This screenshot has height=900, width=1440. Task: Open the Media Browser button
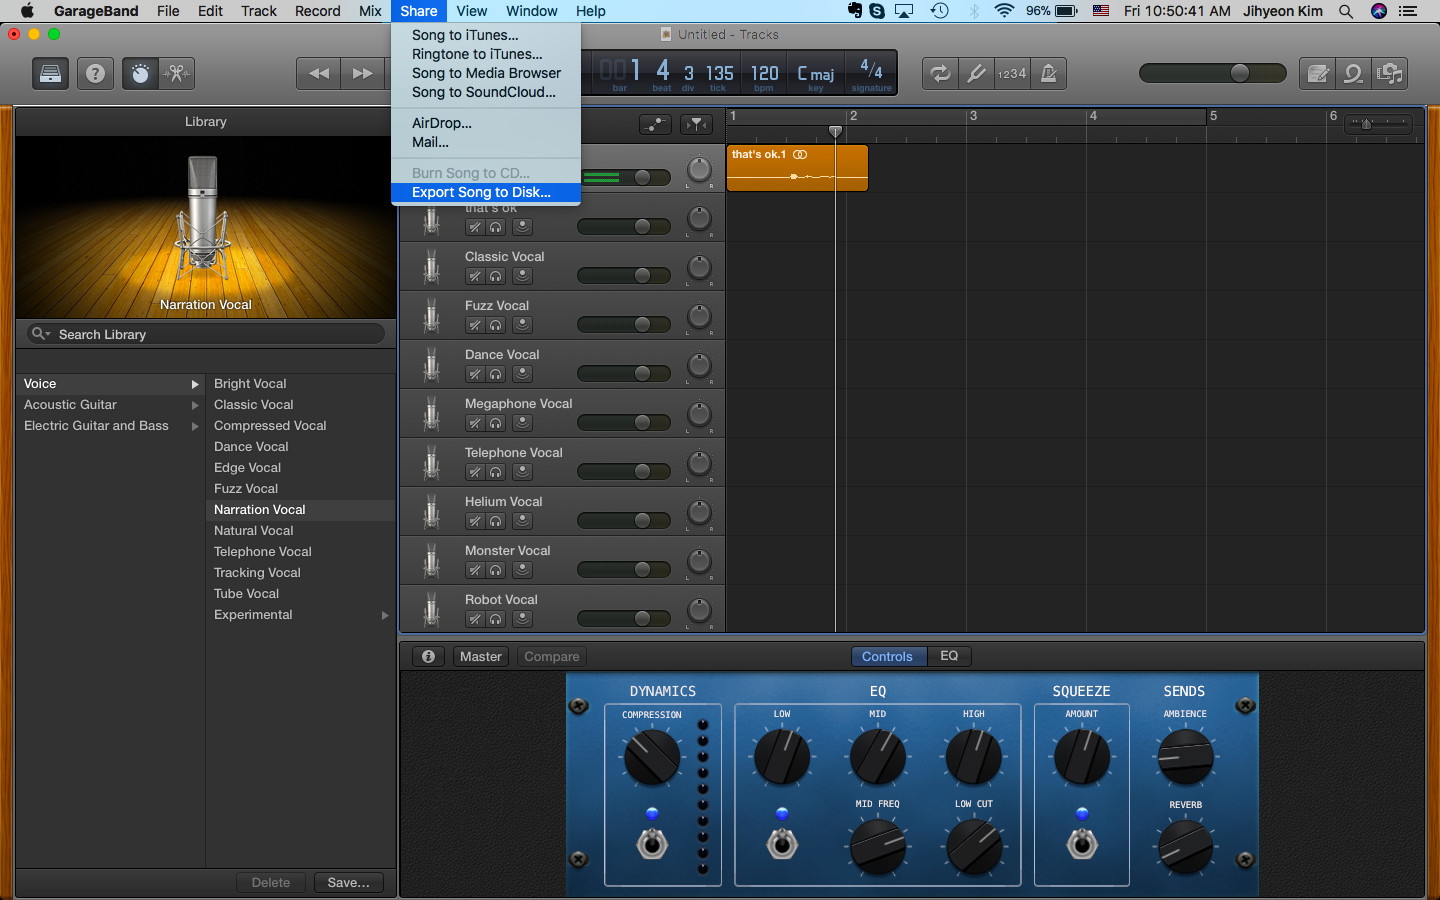(x=1390, y=74)
